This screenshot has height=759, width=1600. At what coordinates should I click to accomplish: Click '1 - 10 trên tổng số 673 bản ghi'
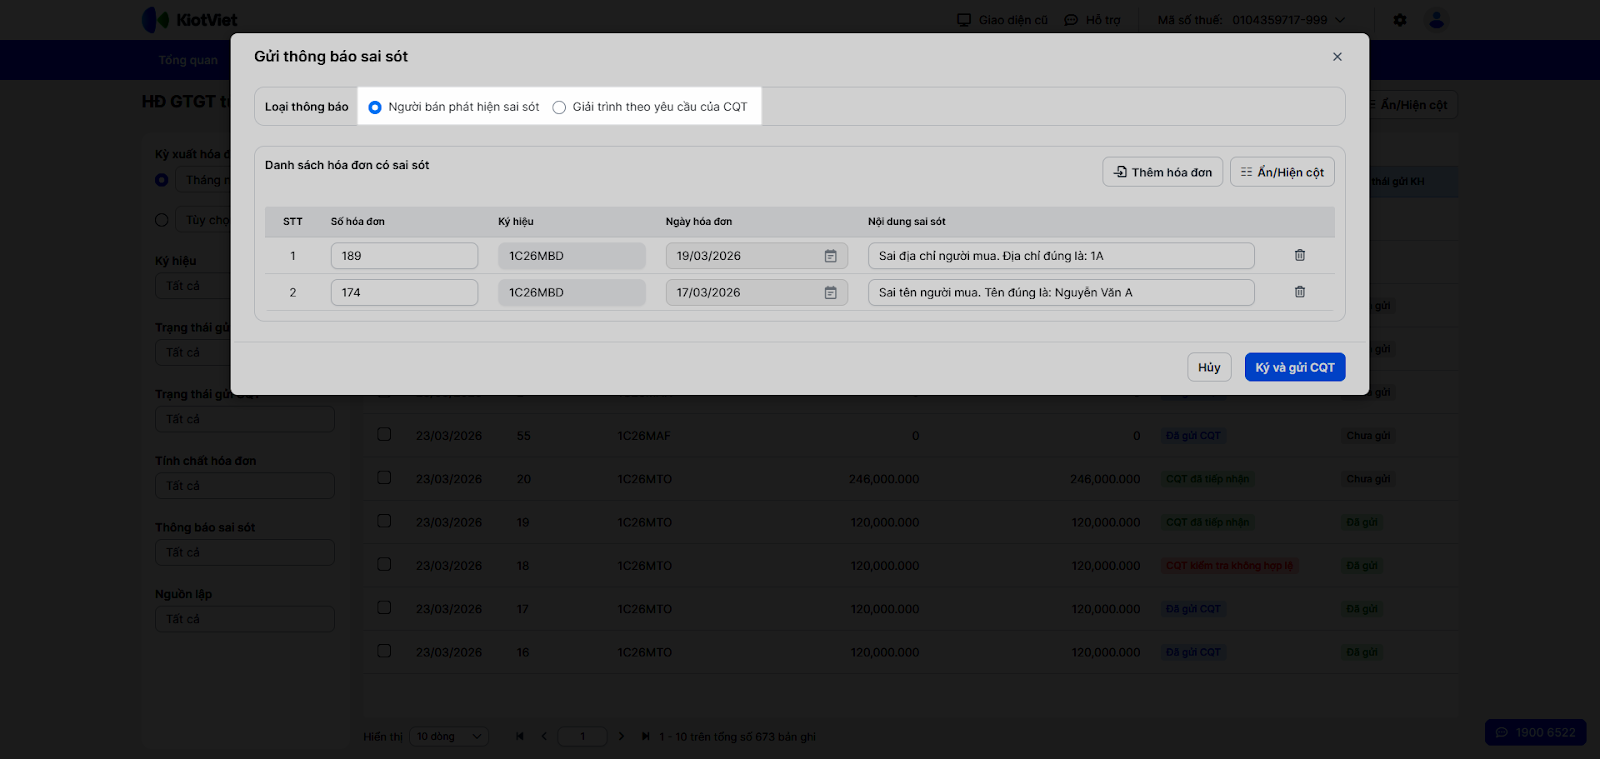point(738,737)
